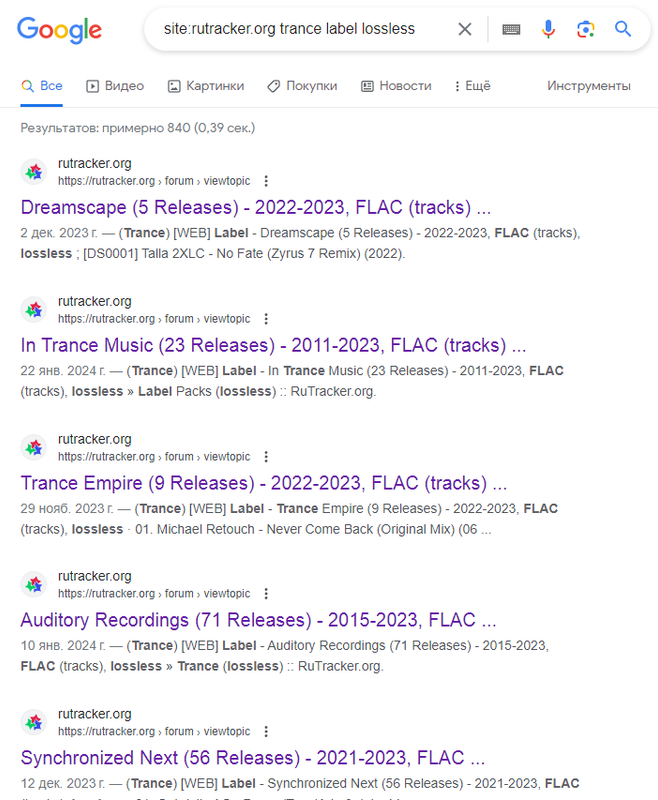Open the three-dot menu for the Trance Empire result
Viewport: 658px width, 800px height.
(266, 457)
